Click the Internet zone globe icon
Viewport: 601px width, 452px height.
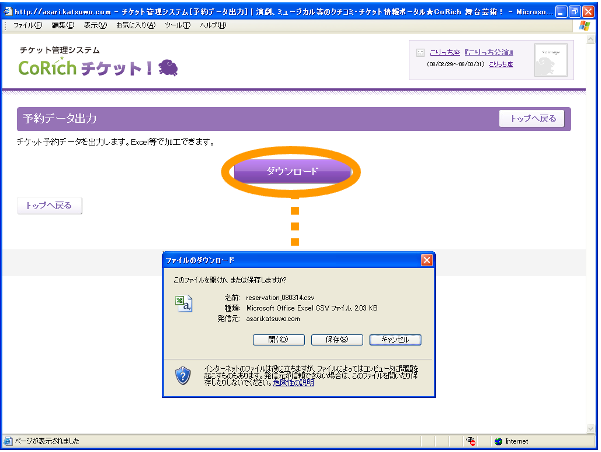tap(499, 441)
